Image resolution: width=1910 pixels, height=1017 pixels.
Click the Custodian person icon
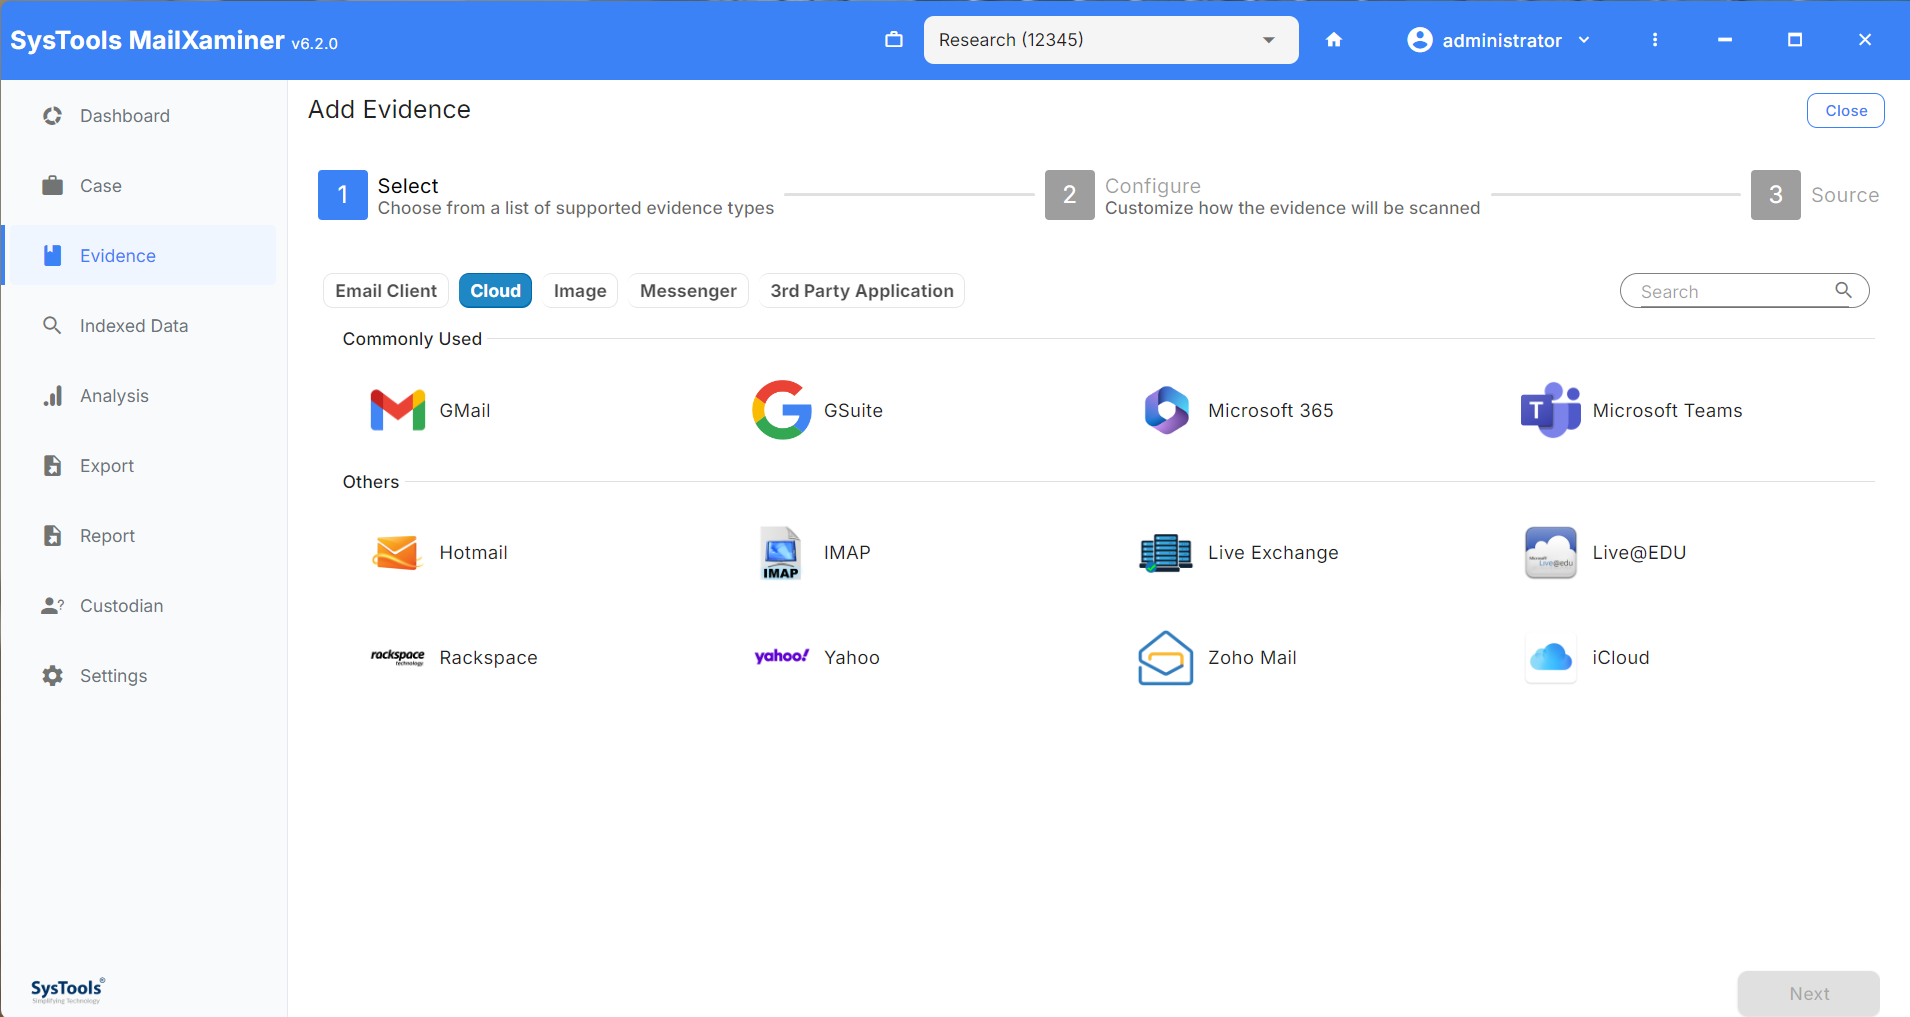coord(52,606)
